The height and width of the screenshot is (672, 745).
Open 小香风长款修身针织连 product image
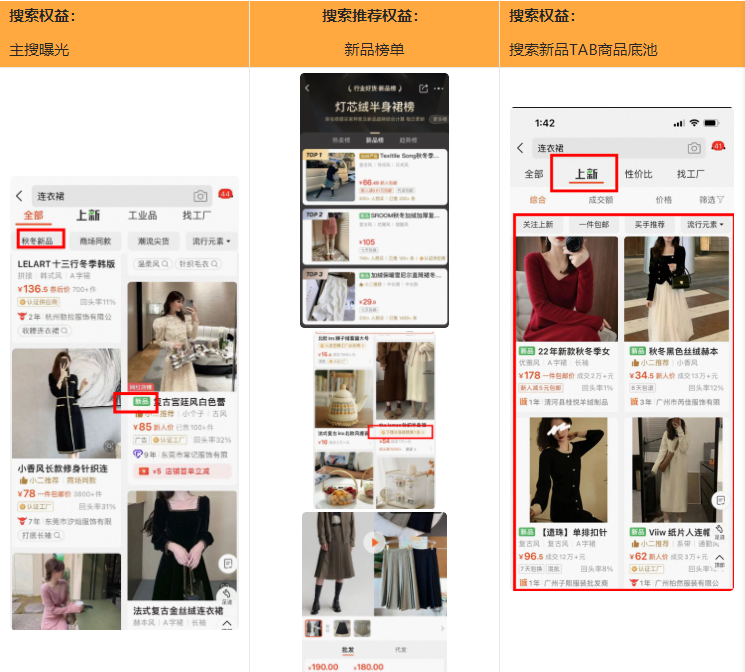[x=66, y=403]
